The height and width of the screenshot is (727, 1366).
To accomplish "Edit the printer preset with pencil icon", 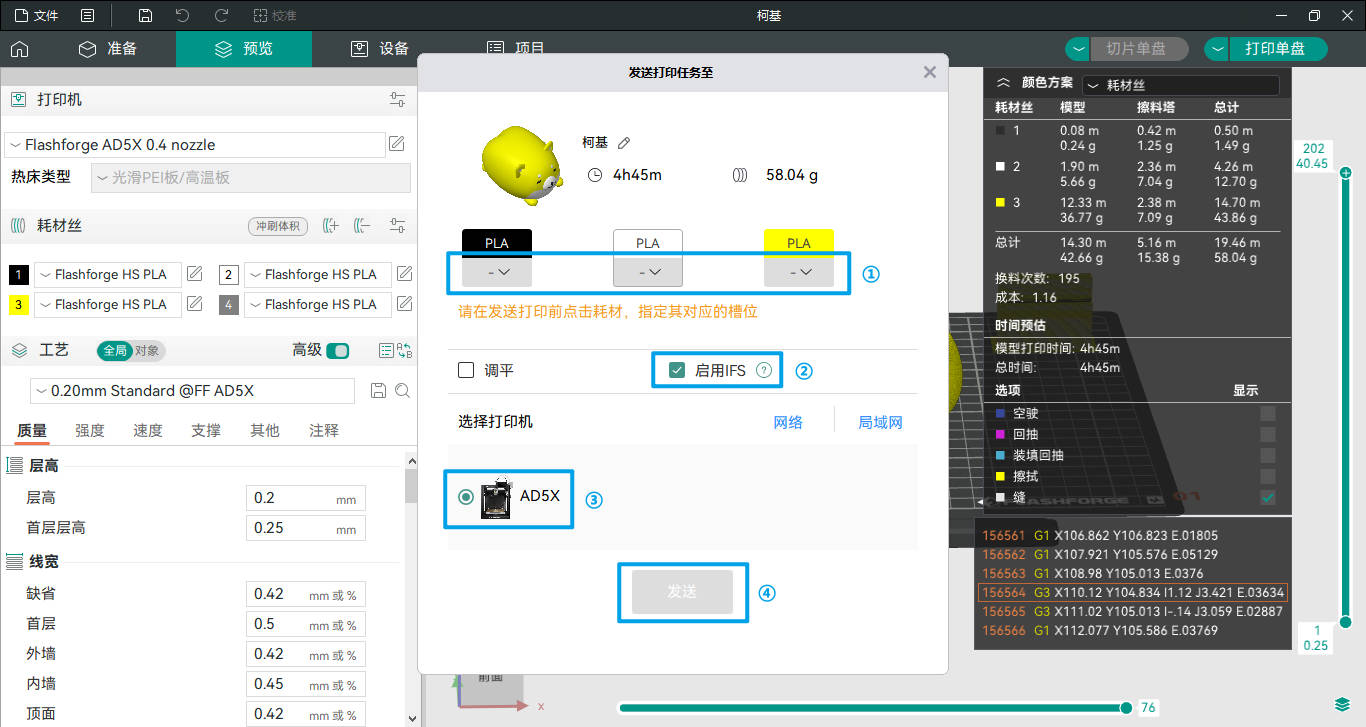I will 397,145.
